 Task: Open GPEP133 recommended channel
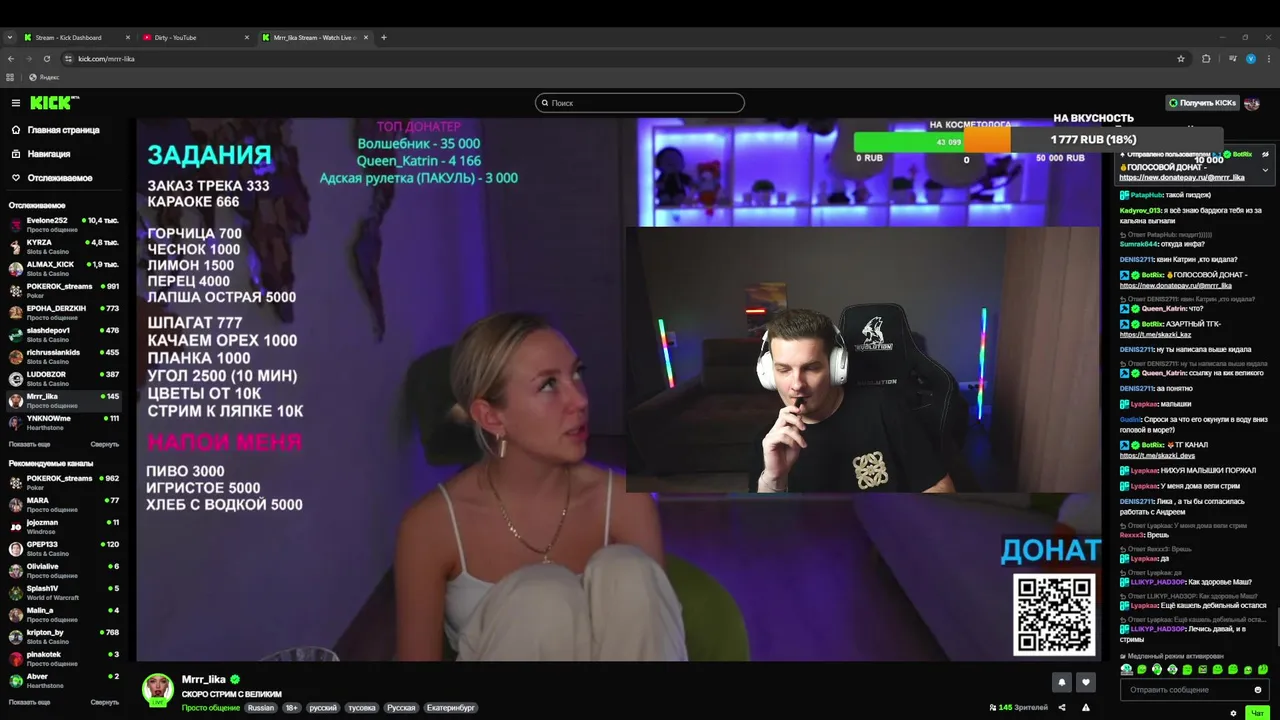(x=65, y=549)
